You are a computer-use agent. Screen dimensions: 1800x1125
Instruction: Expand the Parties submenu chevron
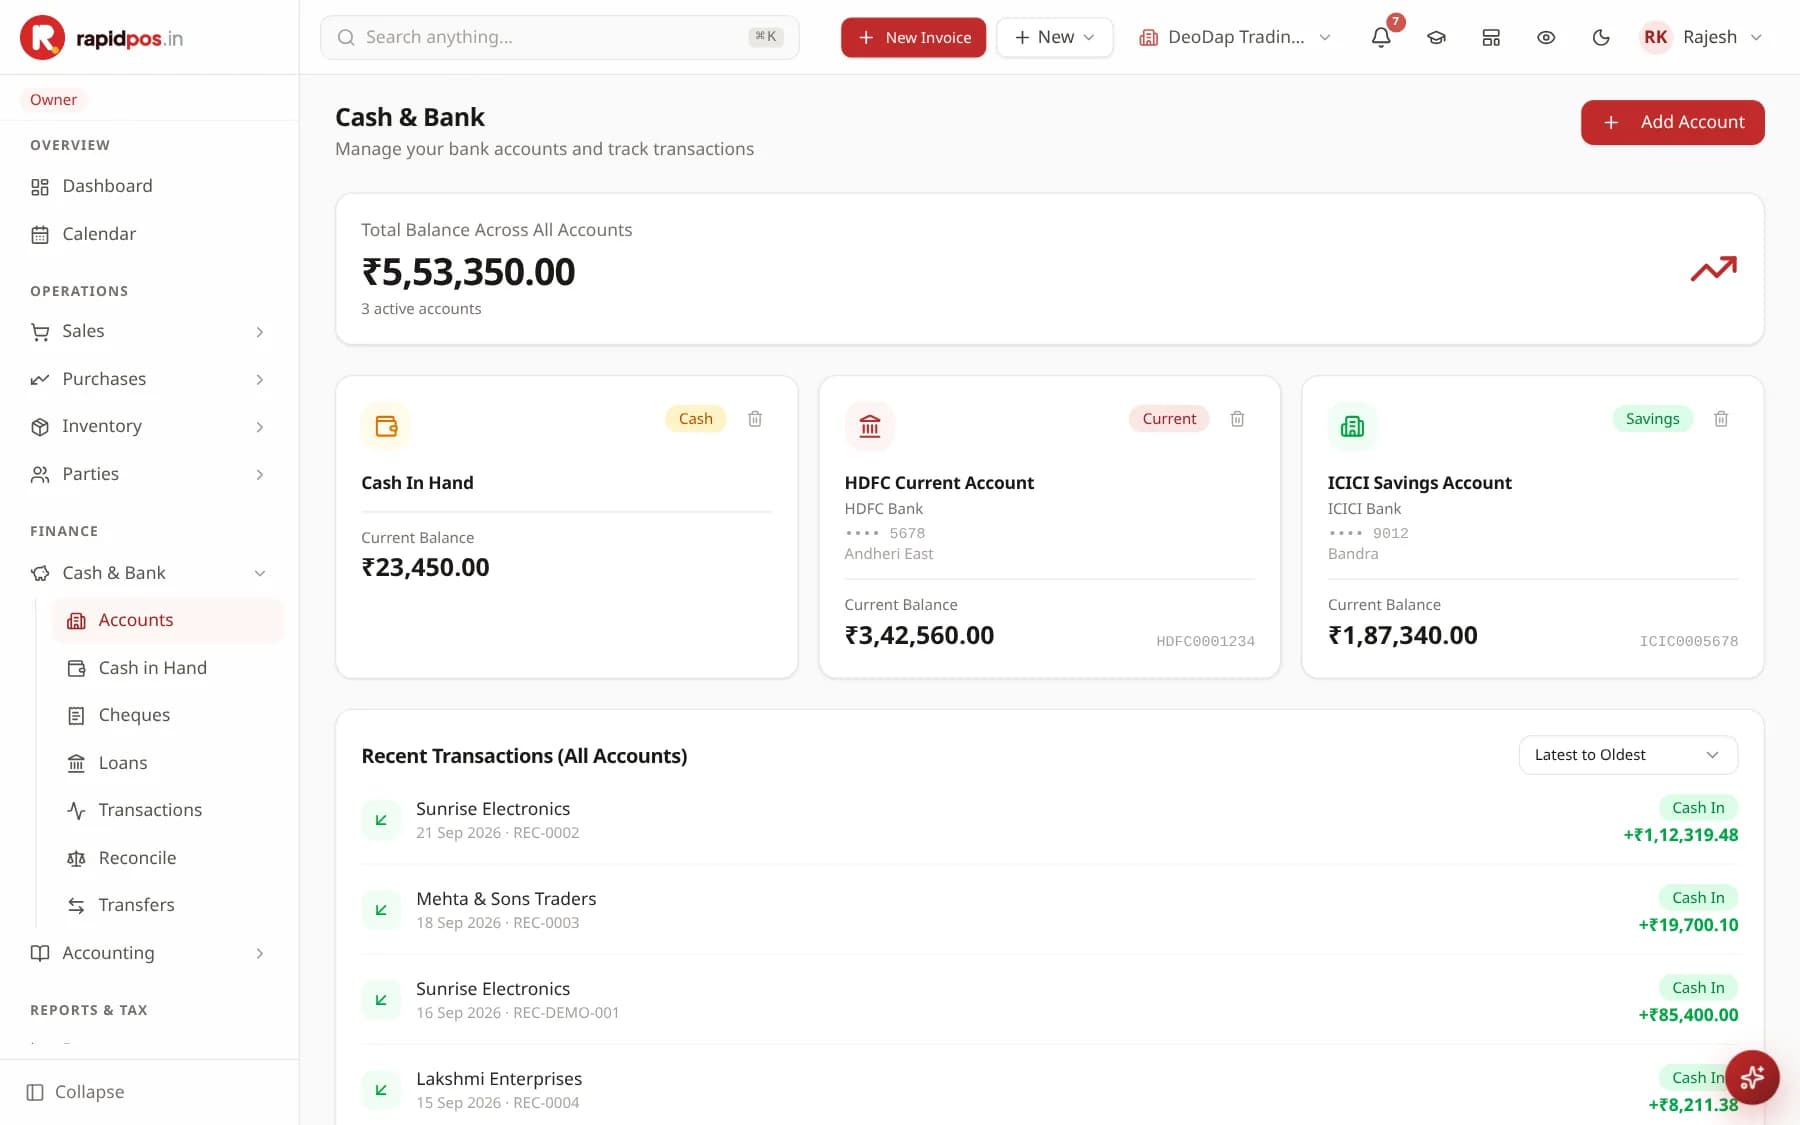pos(260,475)
